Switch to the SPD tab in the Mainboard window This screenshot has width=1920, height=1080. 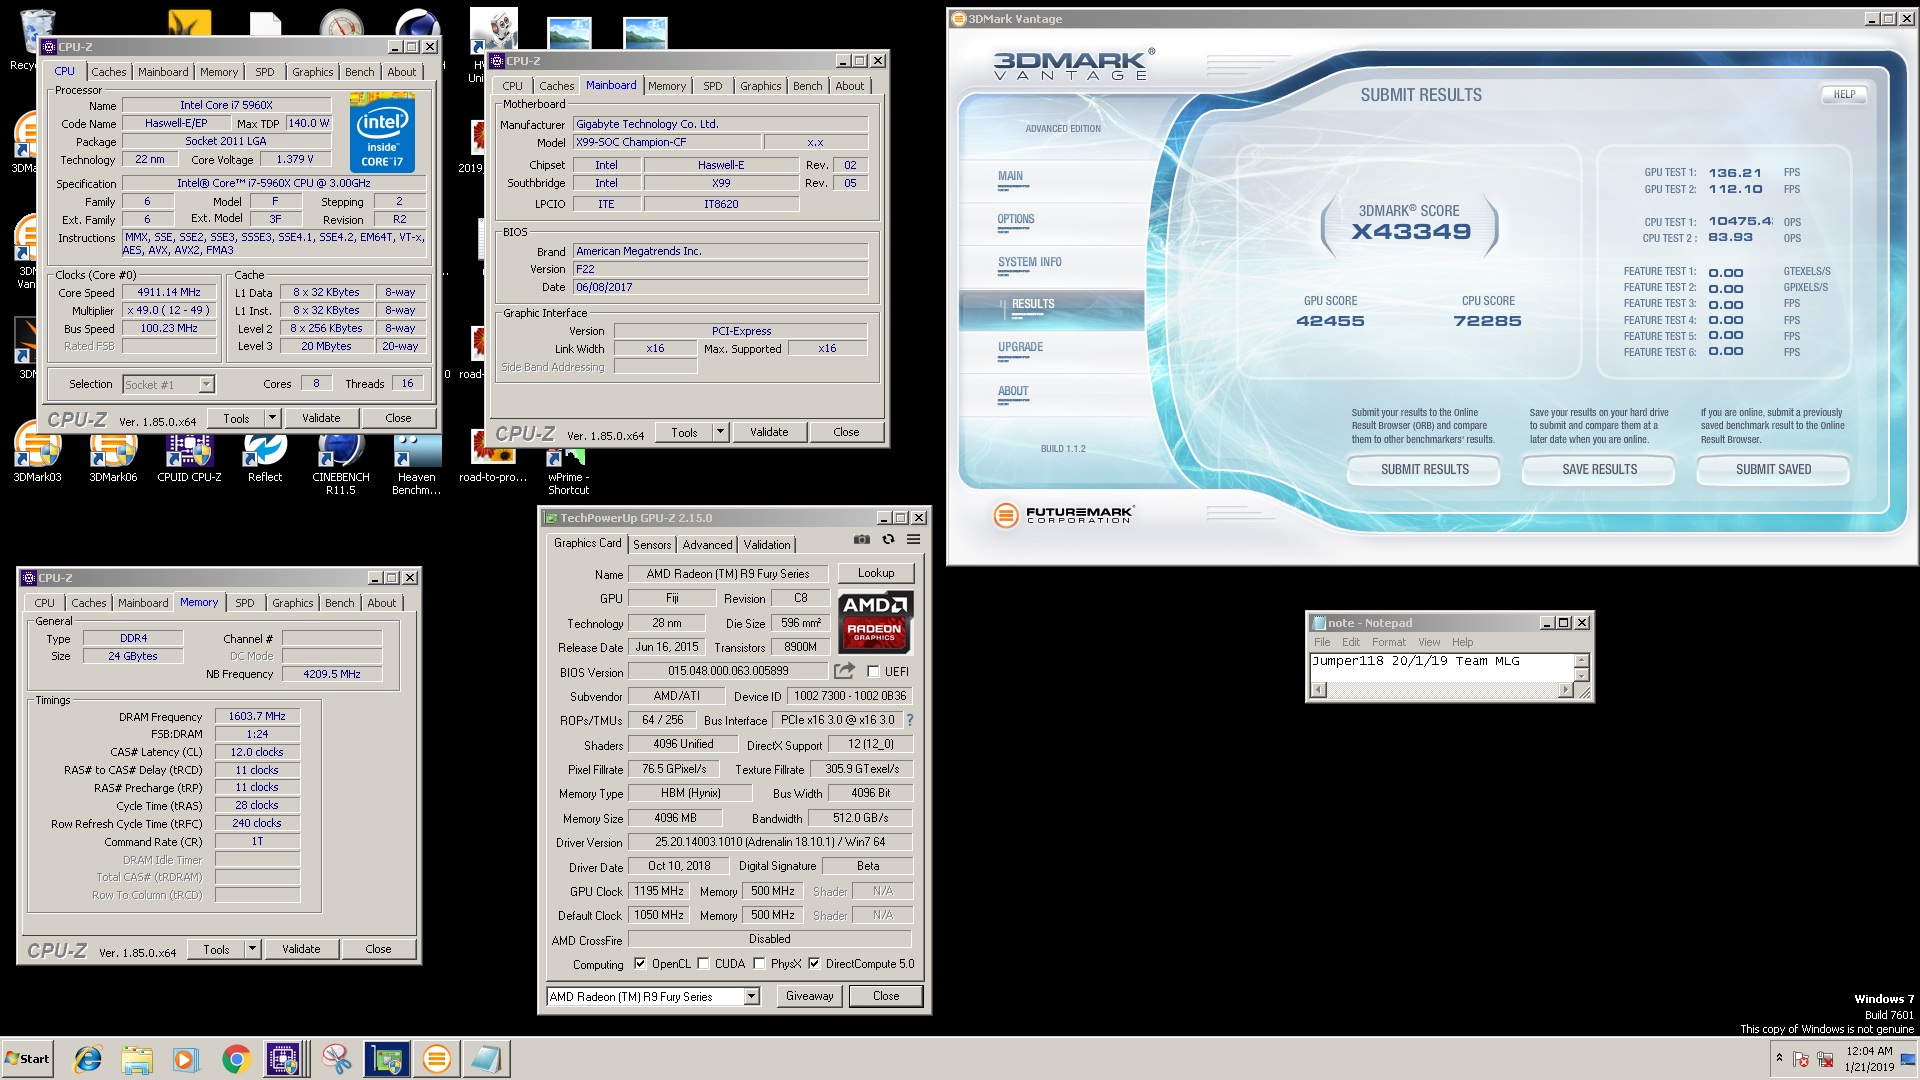pyautogui.click(x=713, y=86)
